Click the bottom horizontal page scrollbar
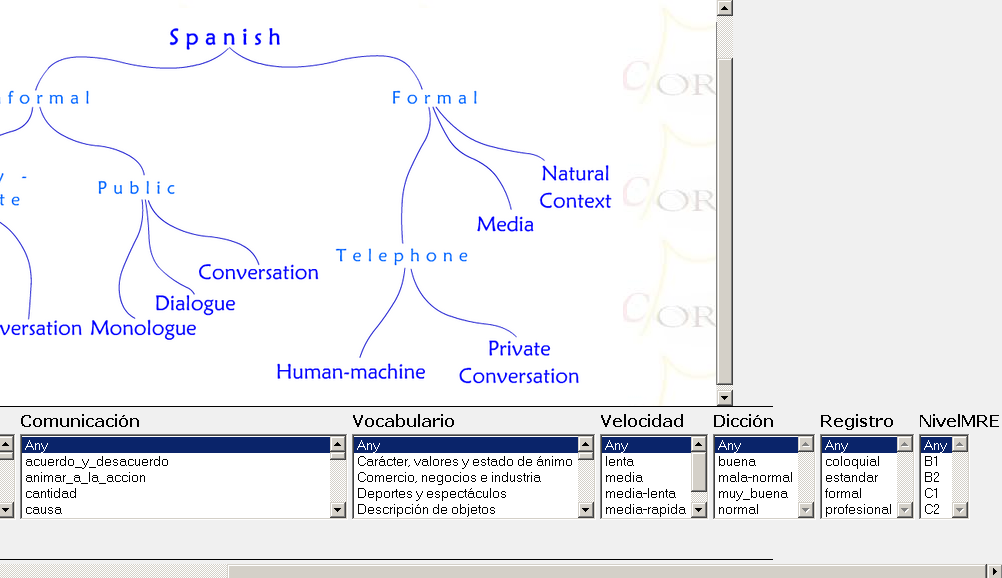The height and width of the screenshot is (578, 1002). pos(600,571)
